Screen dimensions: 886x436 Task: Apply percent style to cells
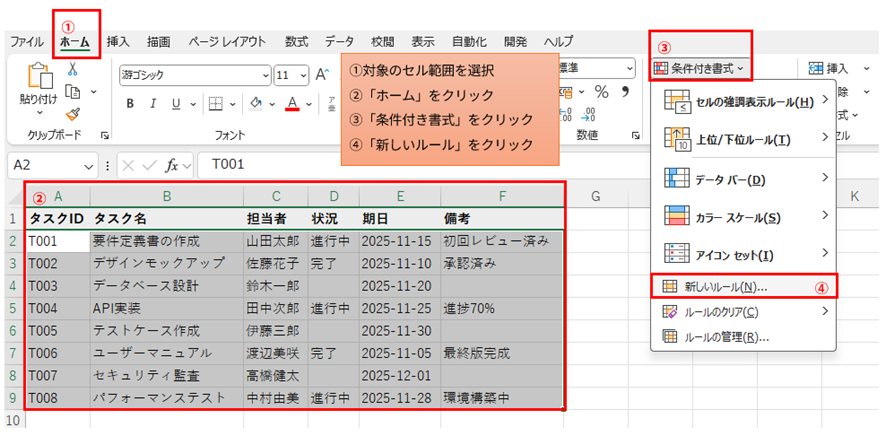pyautogui.click(x=602, y=92)
